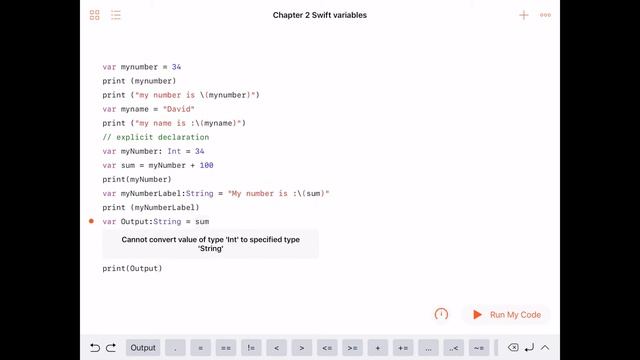Click code line print(myNumber)
640x360 pixels.
pos(137,180)
